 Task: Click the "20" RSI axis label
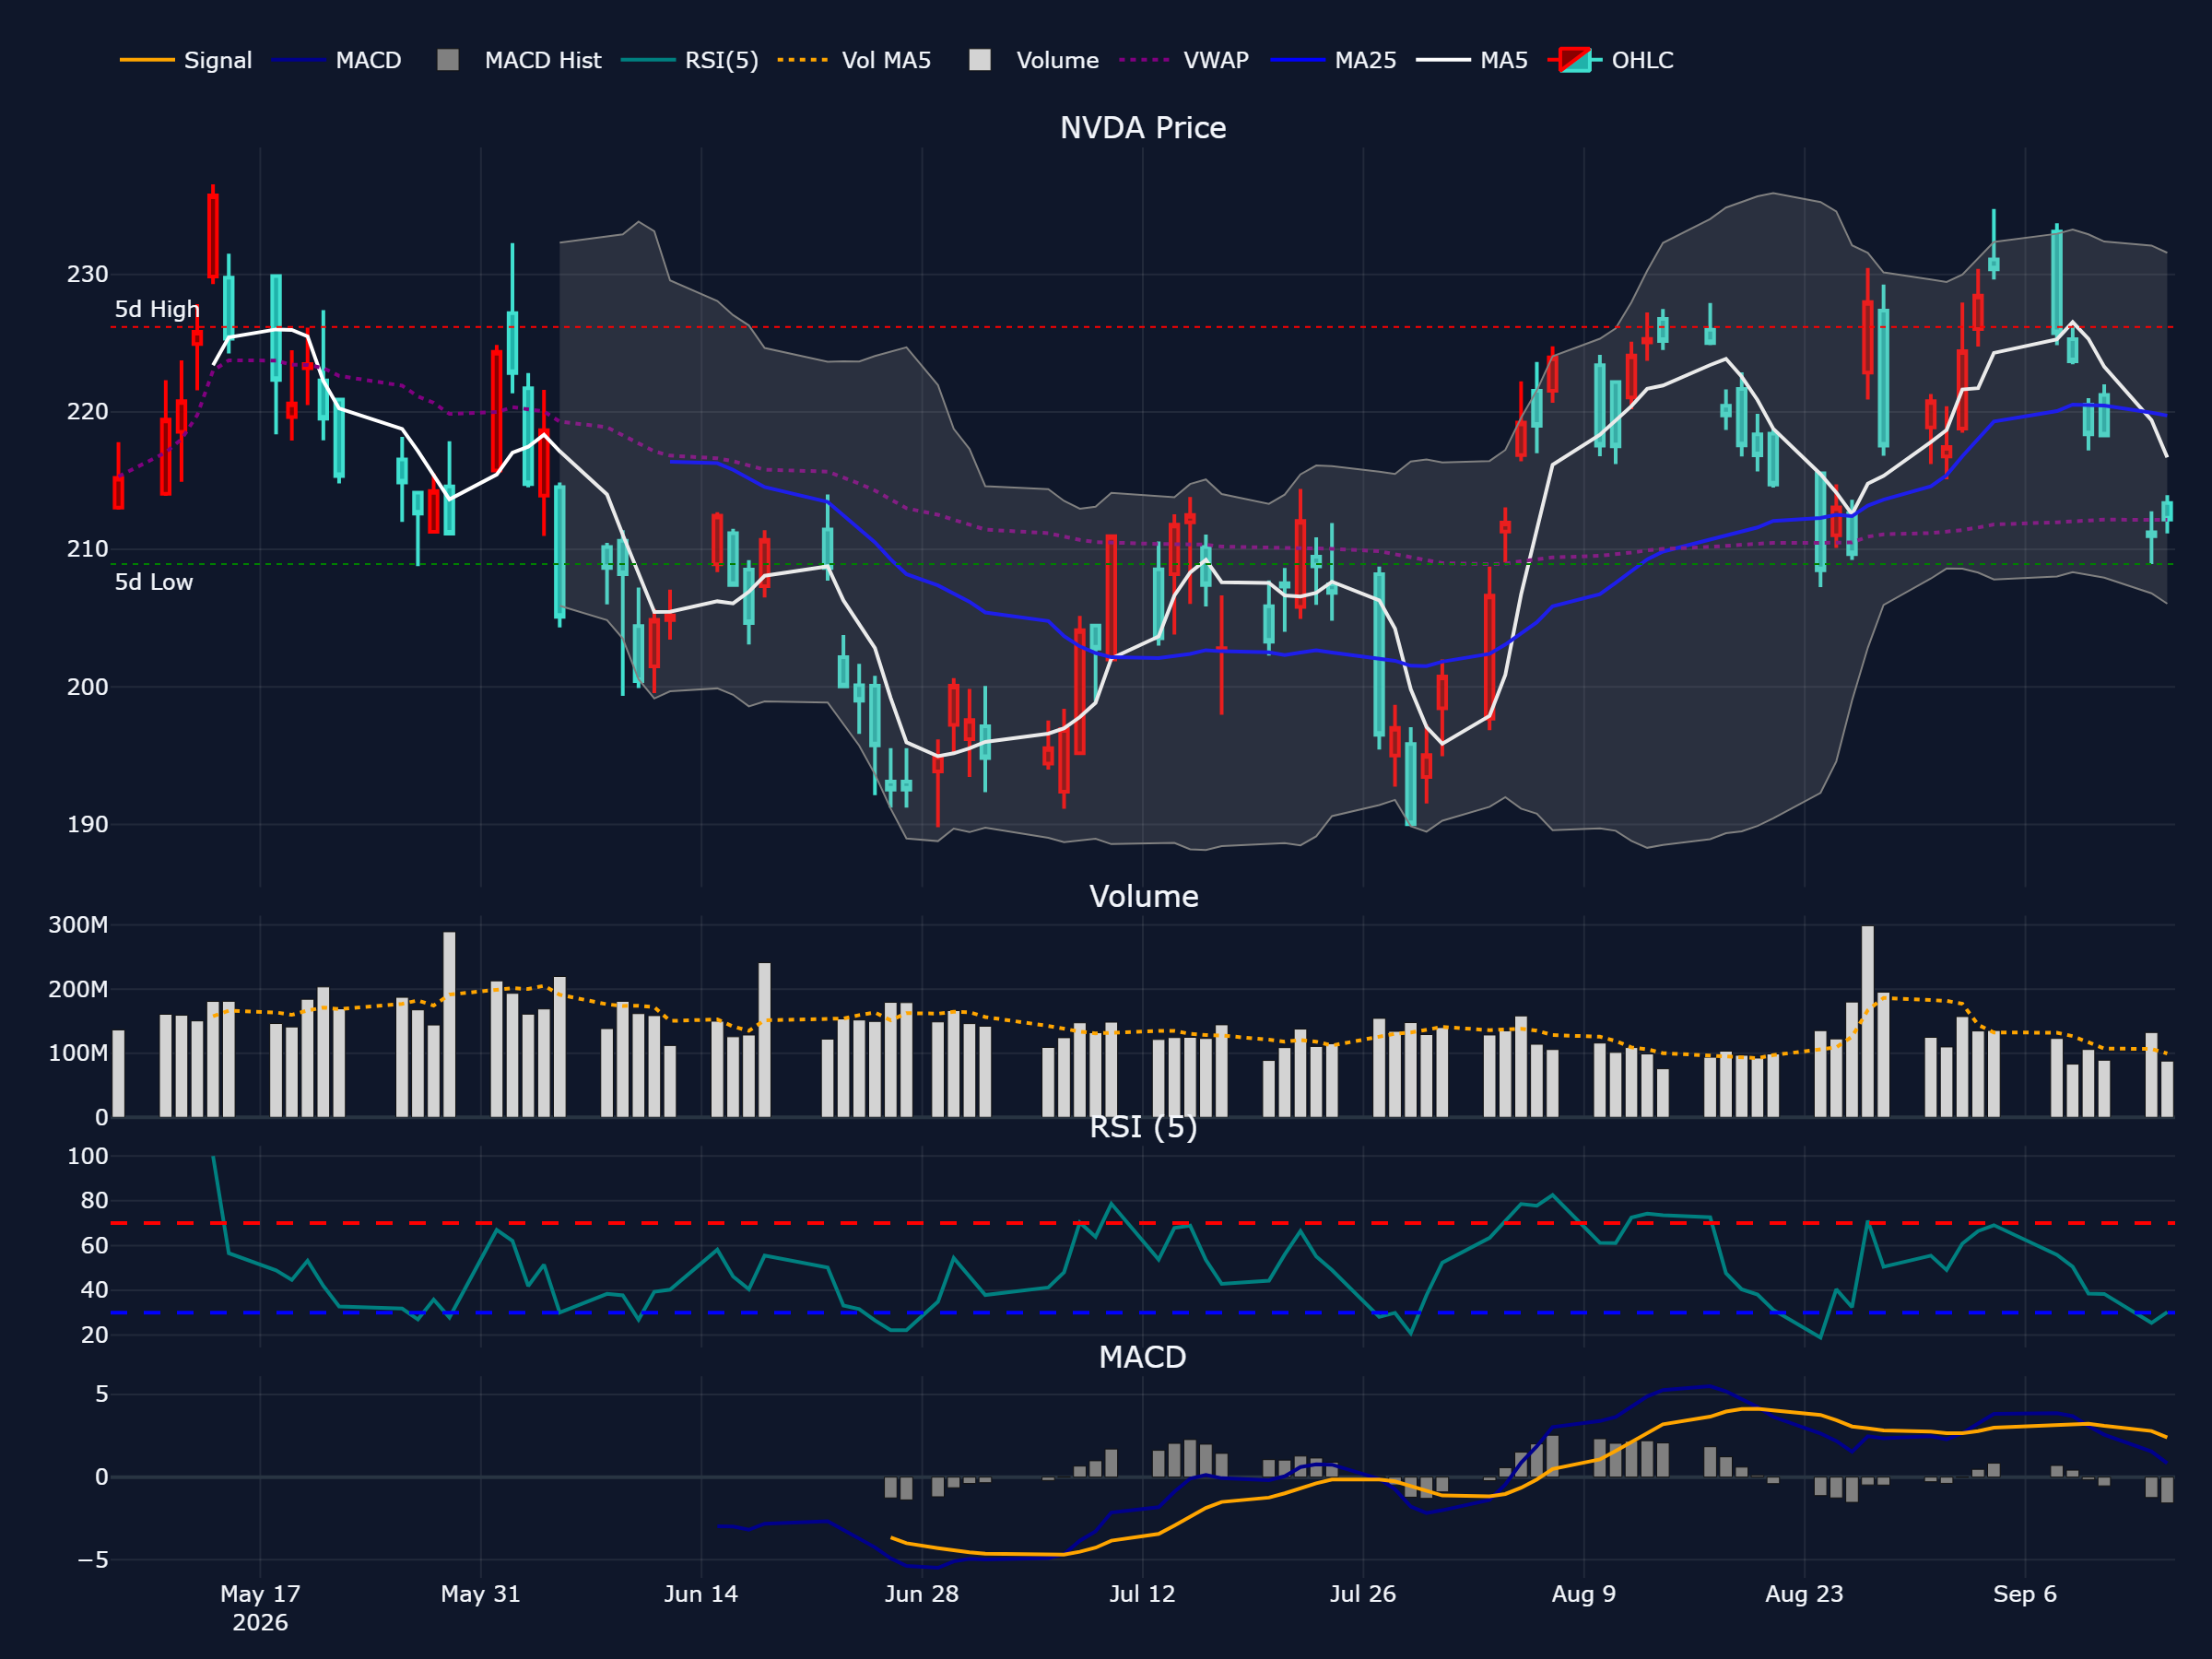[x=95, y=1335]
